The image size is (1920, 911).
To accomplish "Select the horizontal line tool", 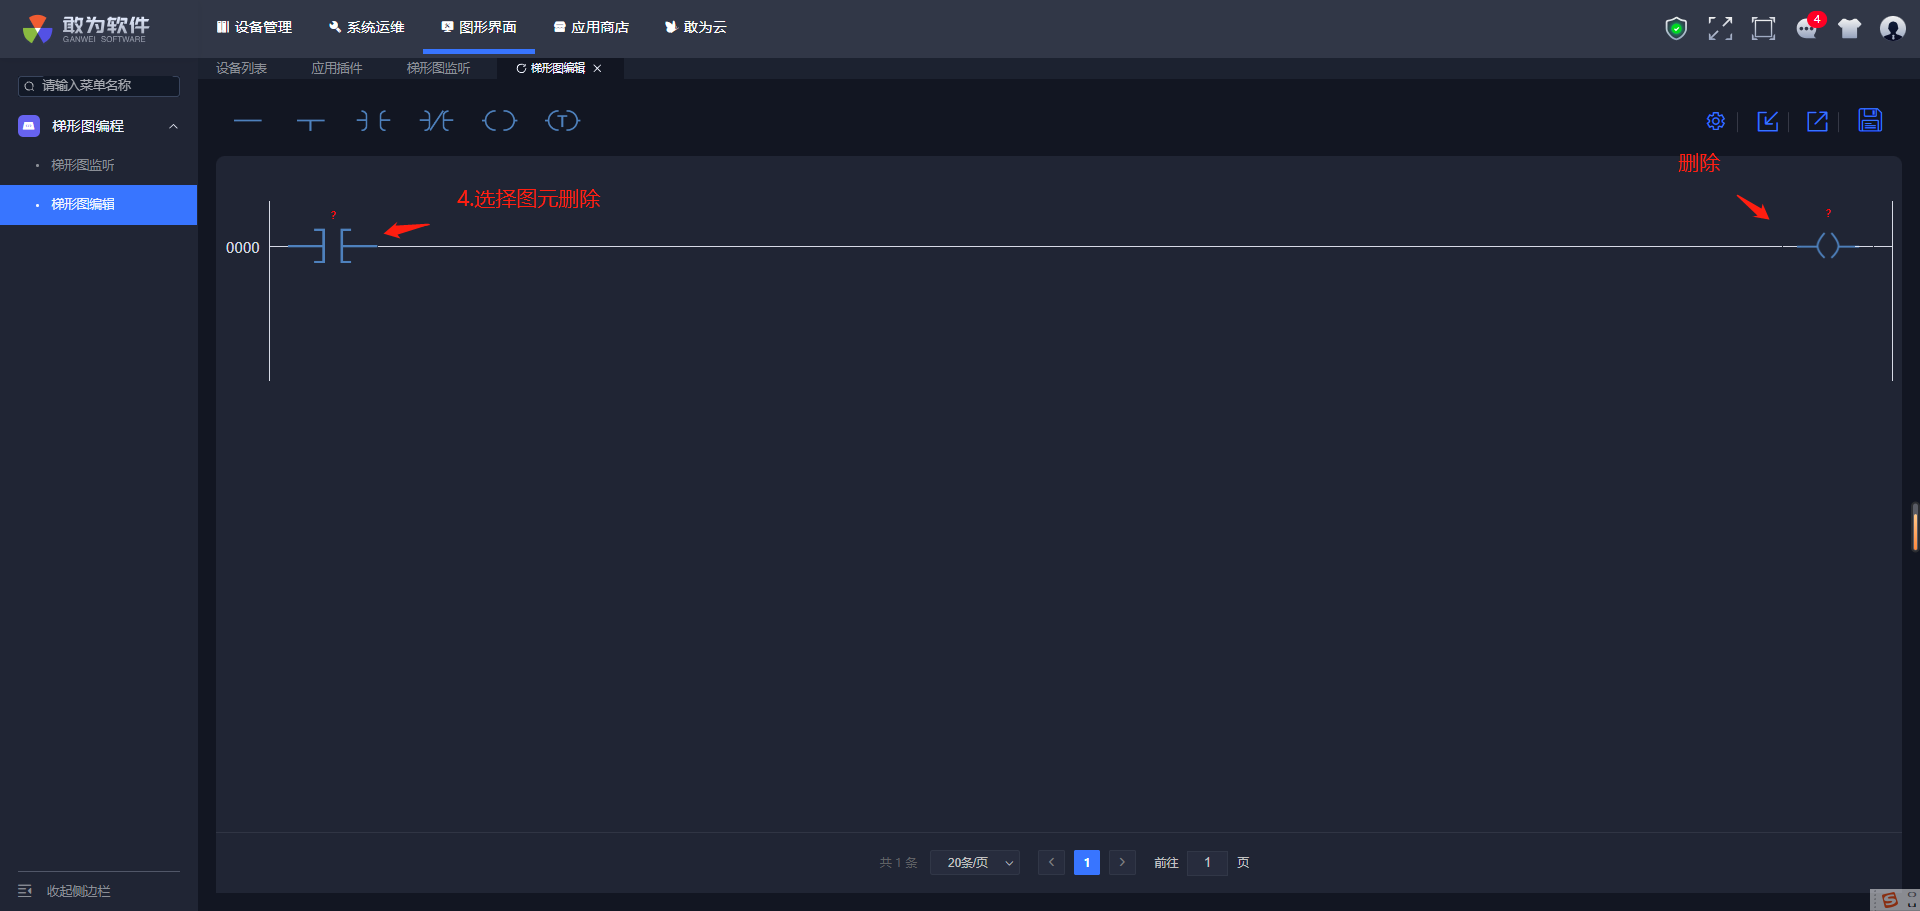I will pos(247,121).
